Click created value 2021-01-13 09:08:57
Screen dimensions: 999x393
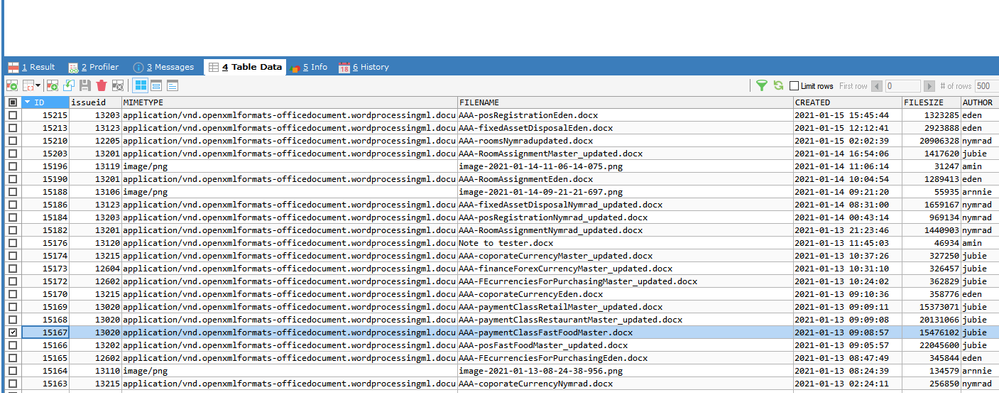[x=847, y=332]
